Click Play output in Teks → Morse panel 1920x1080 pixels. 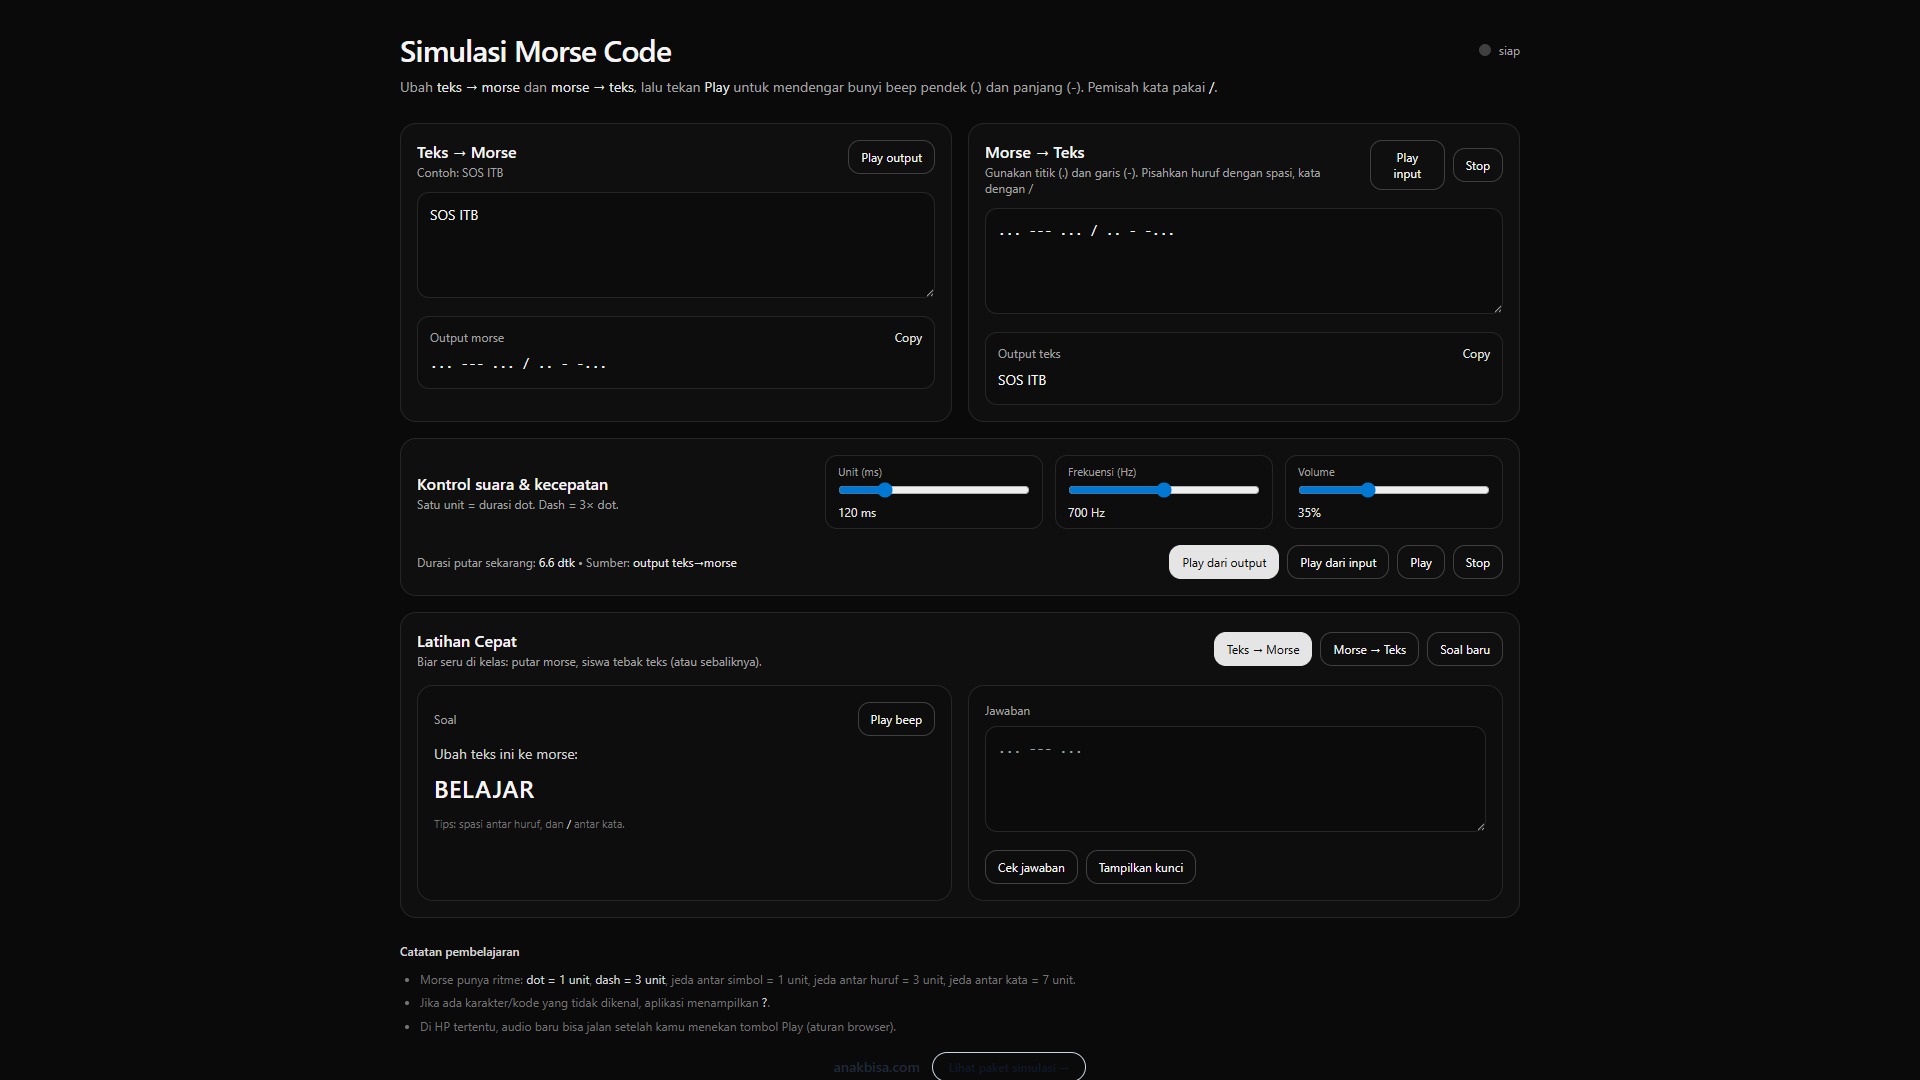pos(891,158)
